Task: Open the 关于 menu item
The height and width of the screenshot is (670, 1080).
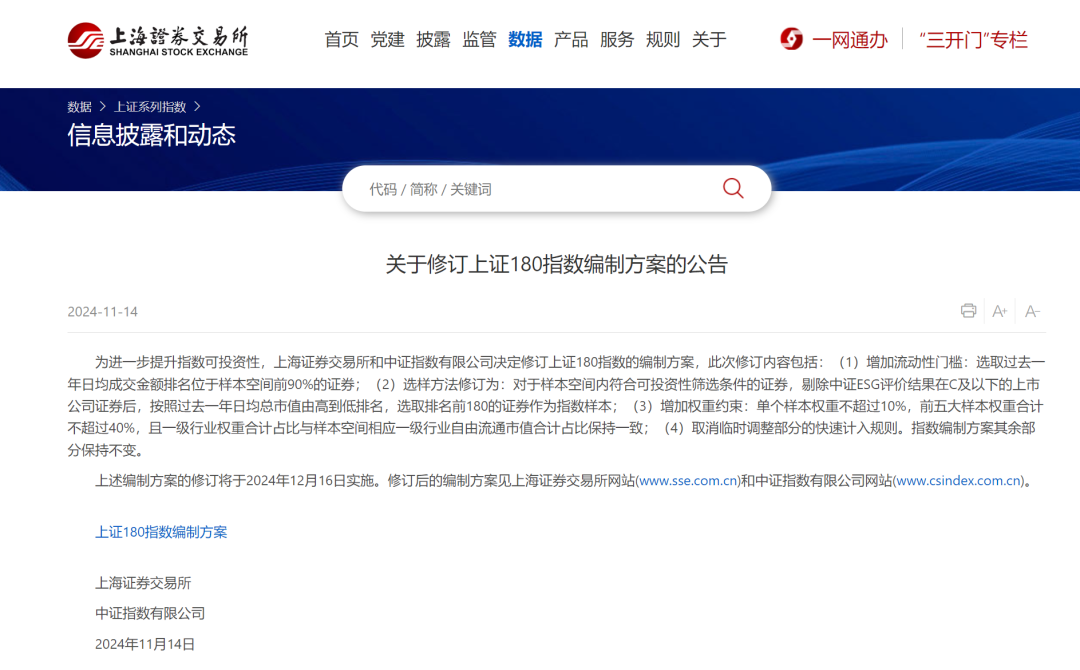Action: (x=709, y=39)
